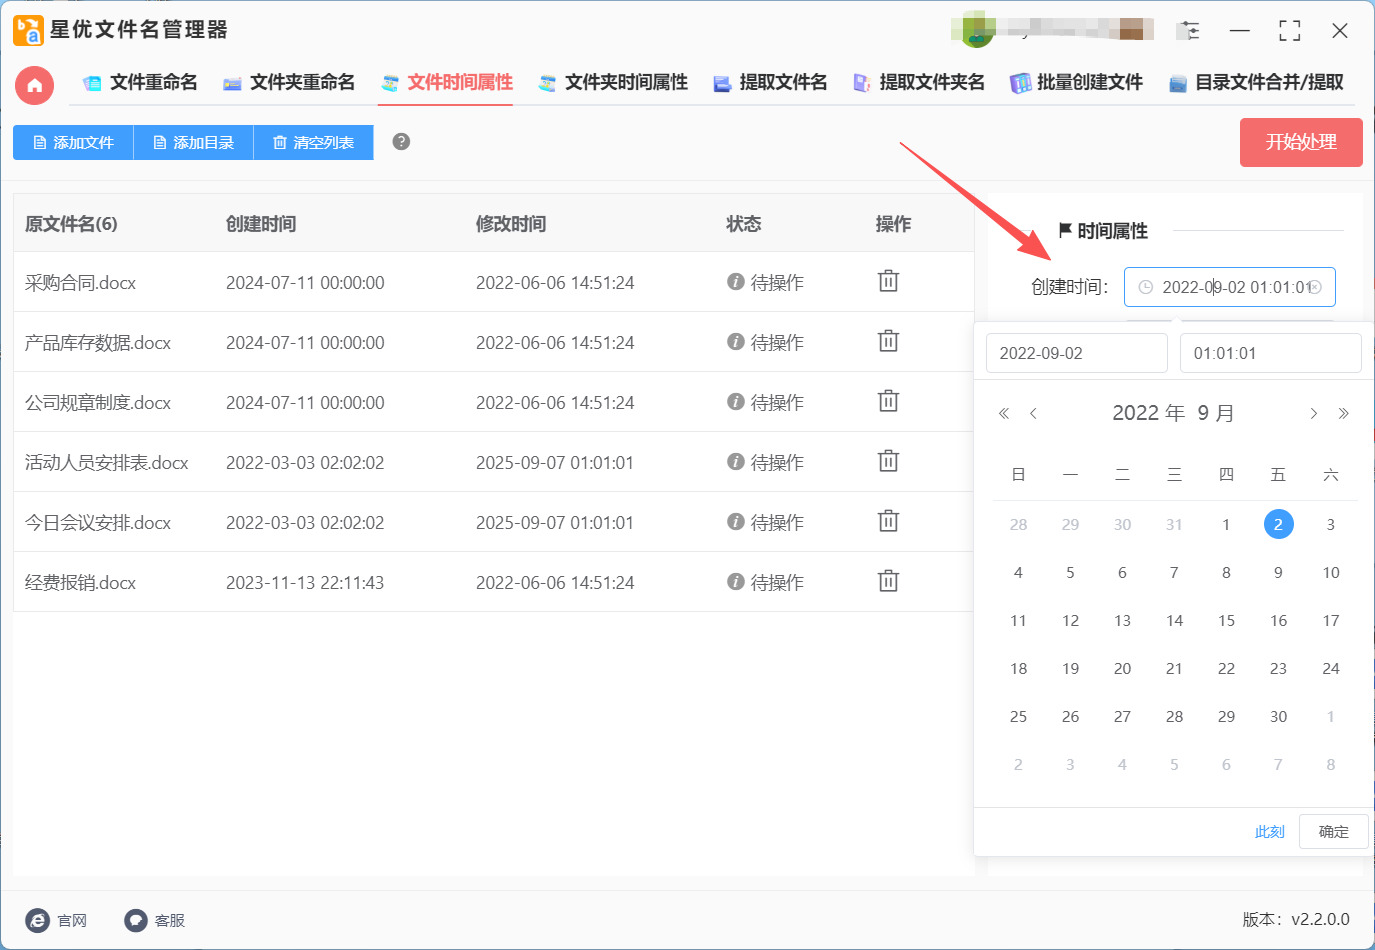Click the 此刻 link for current time
This screenshot has width=1375, height=950.
point(1269,832)
